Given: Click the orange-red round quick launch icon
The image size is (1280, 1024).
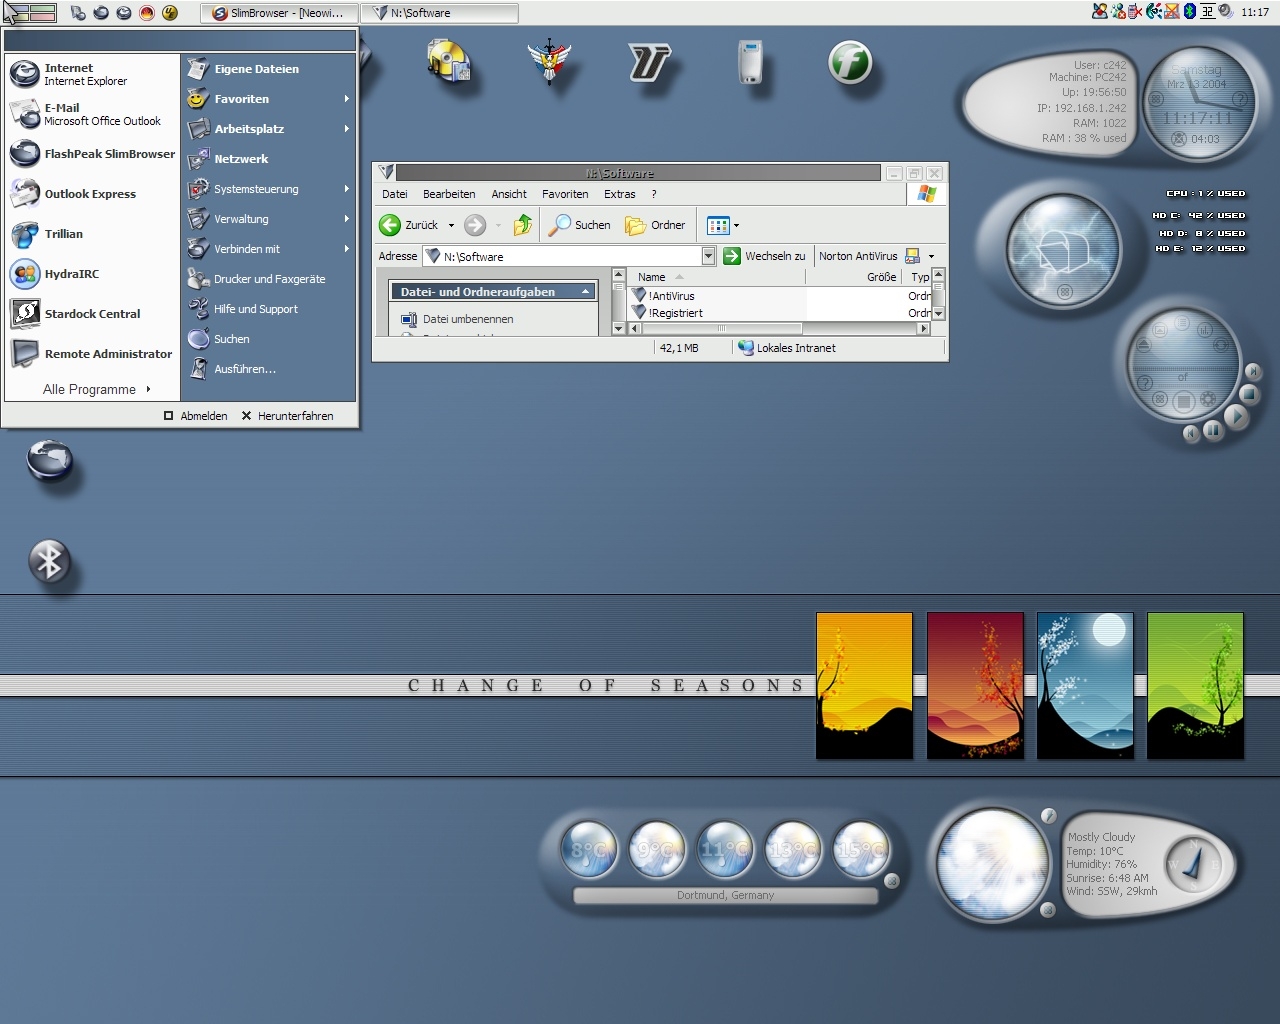Looking at the screenshot, I should tap(147, 13).
